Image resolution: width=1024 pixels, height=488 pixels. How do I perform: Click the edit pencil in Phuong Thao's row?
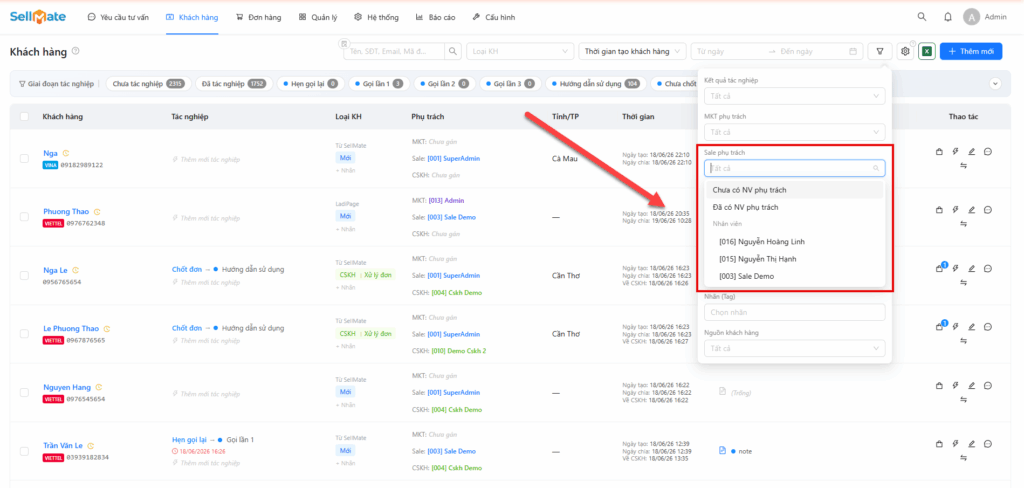pos(971,210)
